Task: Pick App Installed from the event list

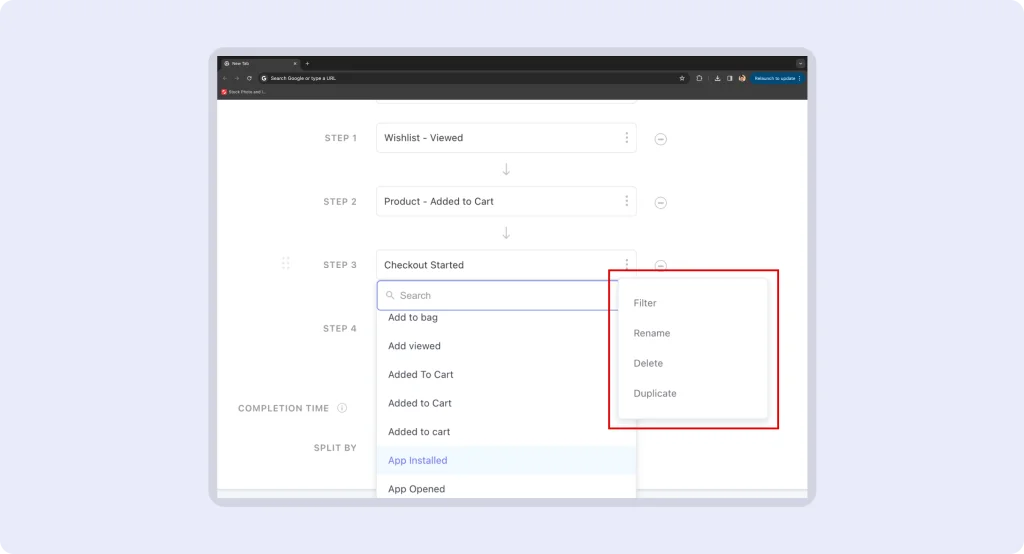Action: (x=418, y=461)
